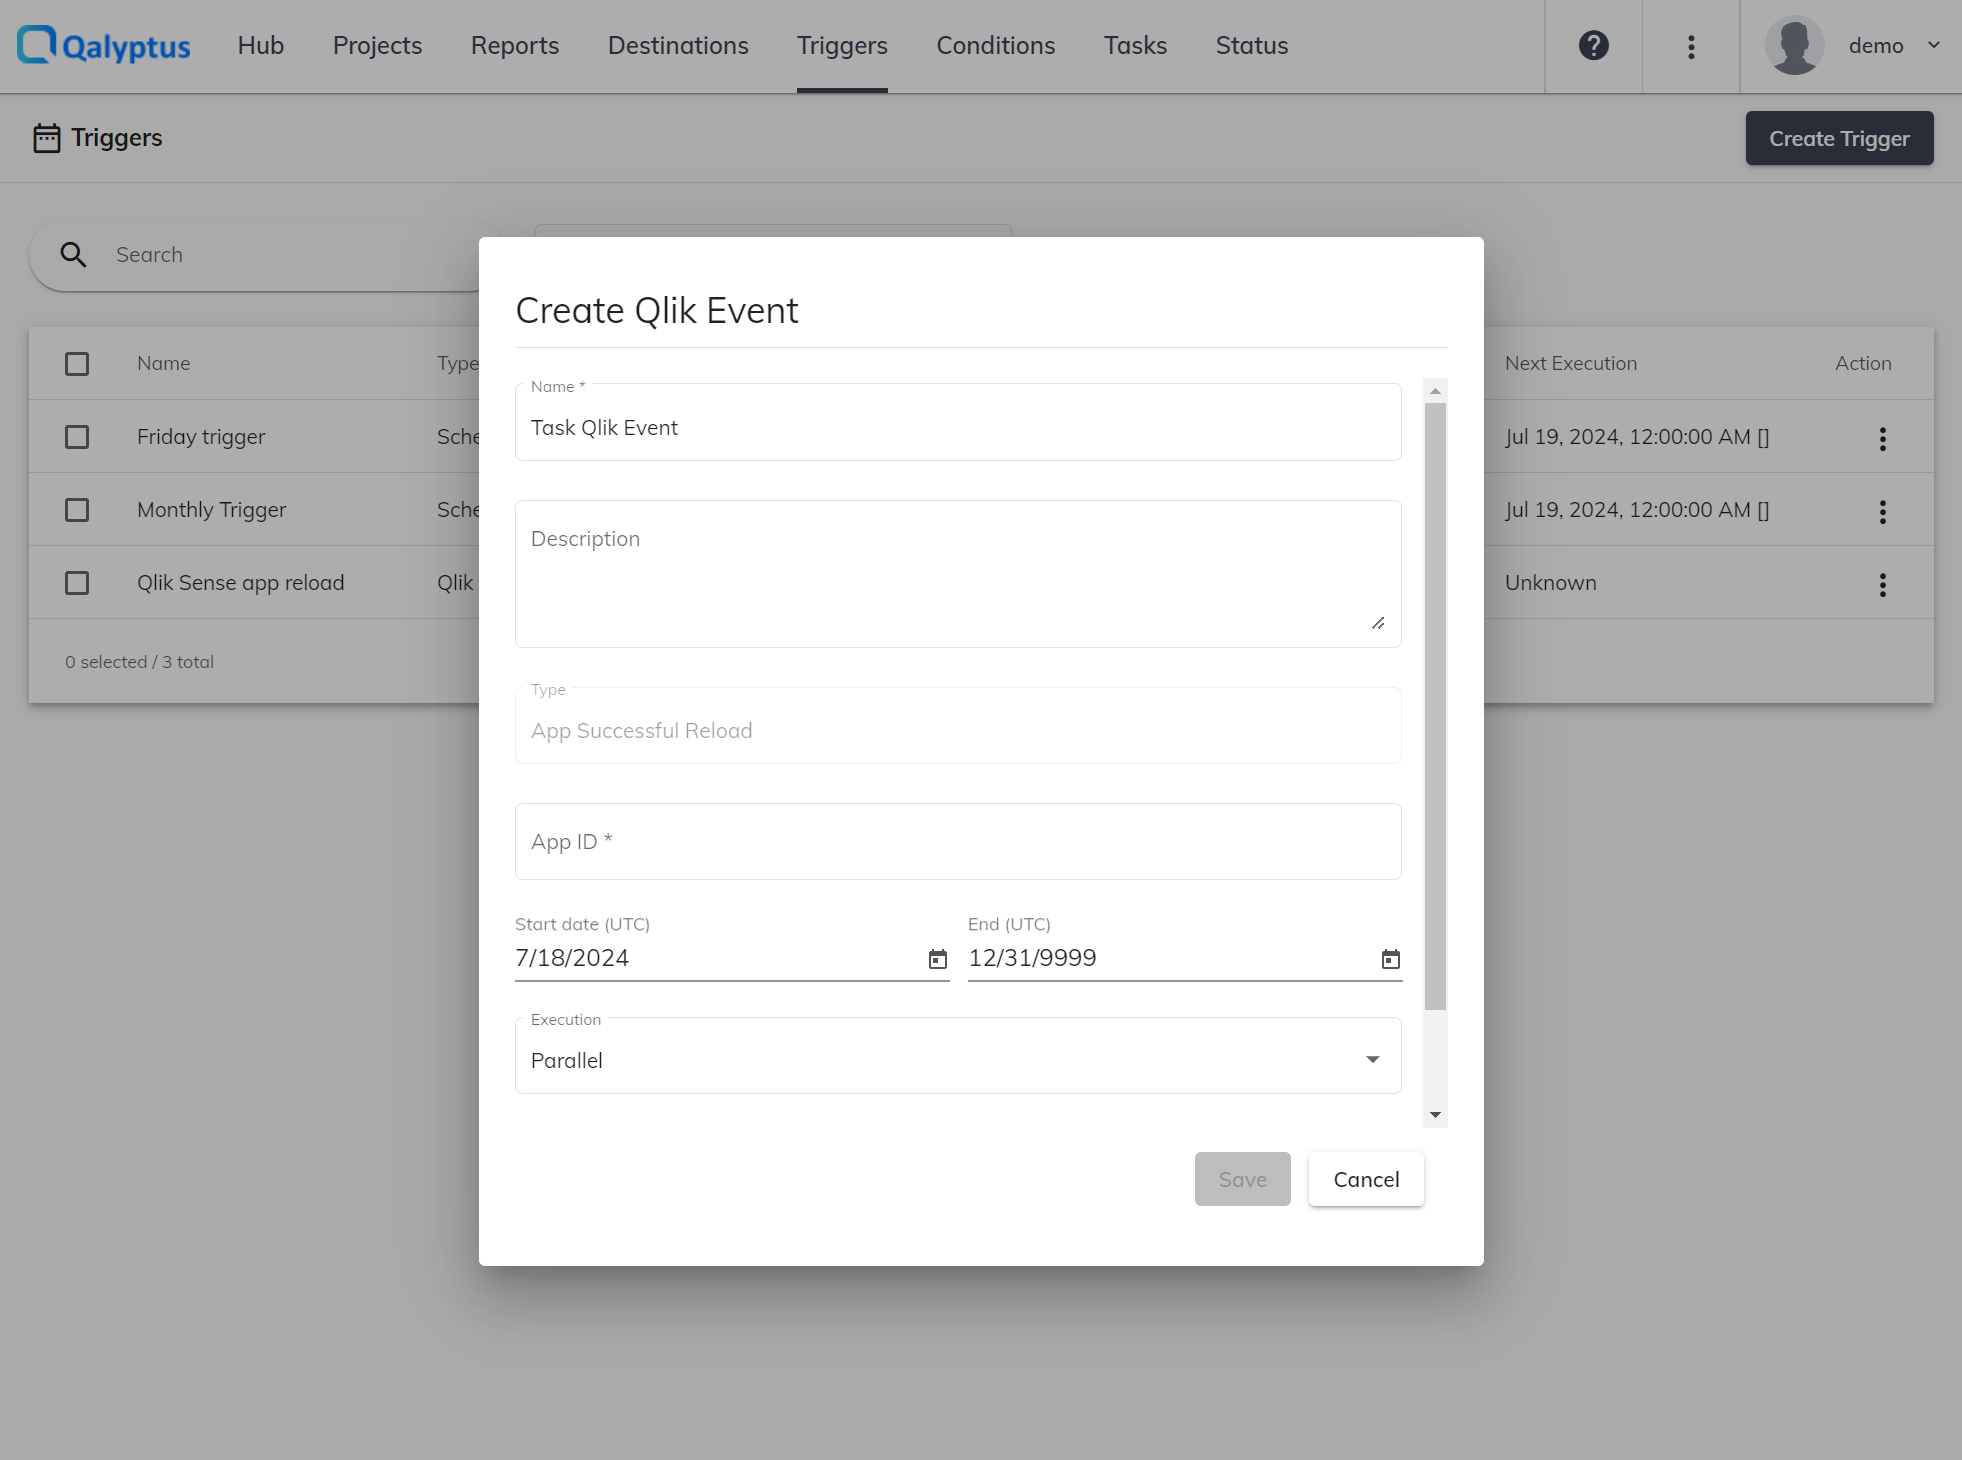Image resolution: width=1962 pixels, height=1460 pixels.
Task: Click Friday trigger's Jul 19, 2024 execution time
Action: (x=1637, y=437)
